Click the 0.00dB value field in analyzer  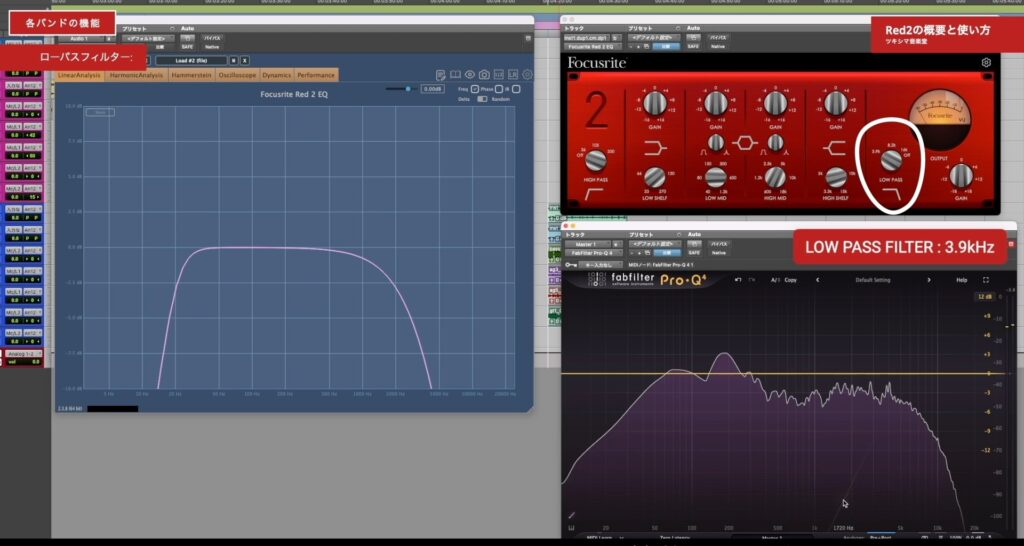[432, 89]
